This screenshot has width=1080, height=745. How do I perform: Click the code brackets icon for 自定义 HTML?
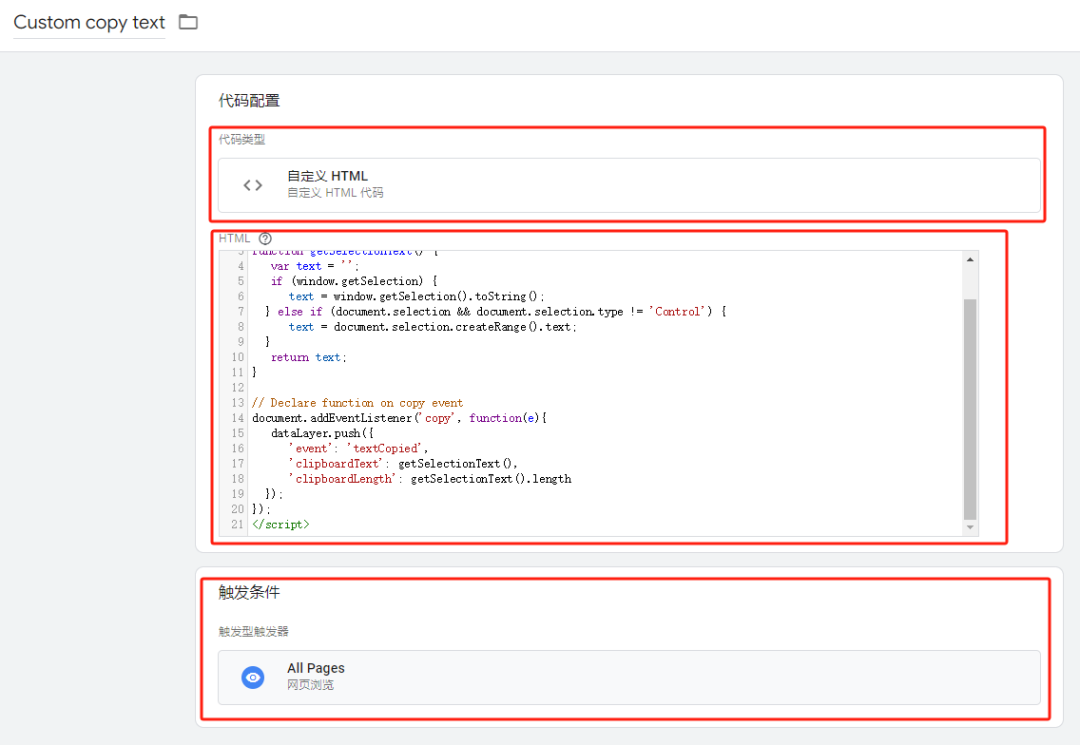click(x=253, y=185)
